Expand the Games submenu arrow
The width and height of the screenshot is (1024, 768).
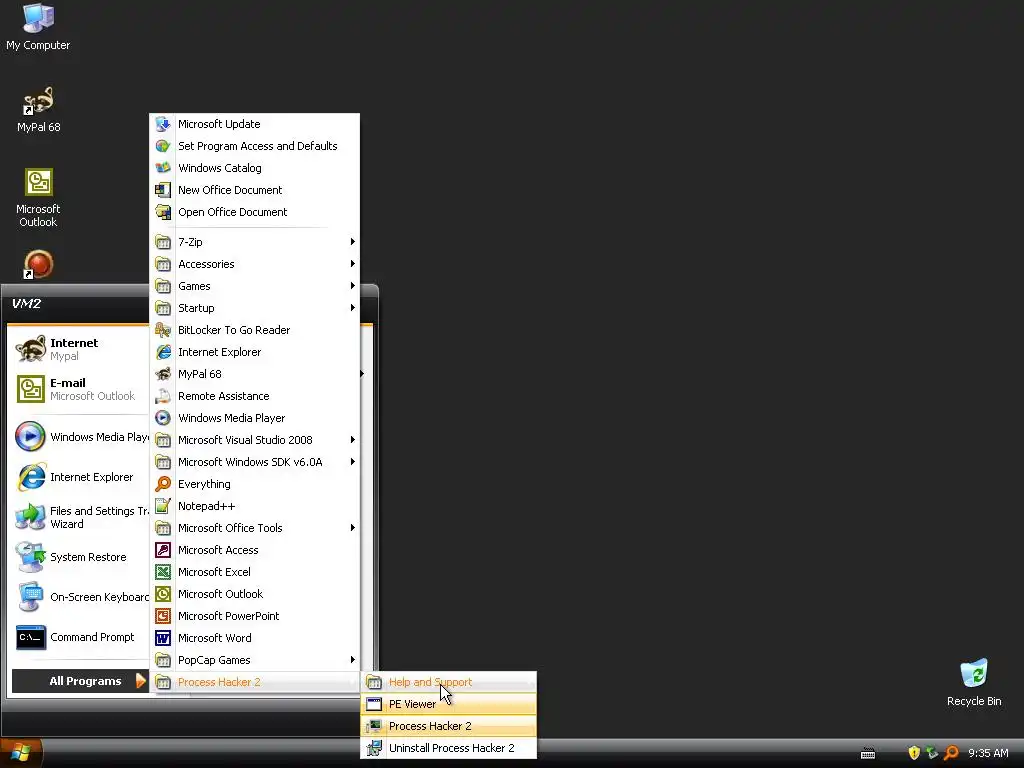[353, 286]
